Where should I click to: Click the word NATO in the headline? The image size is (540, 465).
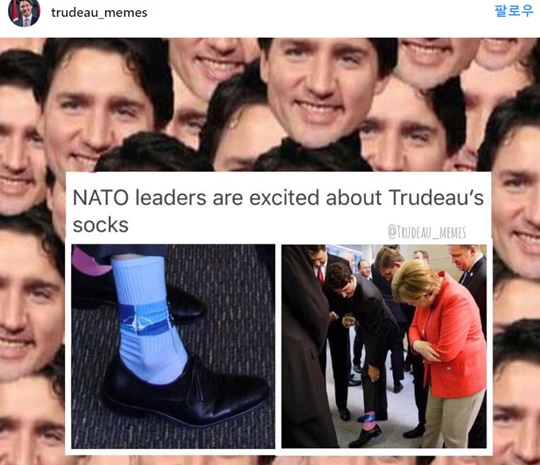pos(101,198)
